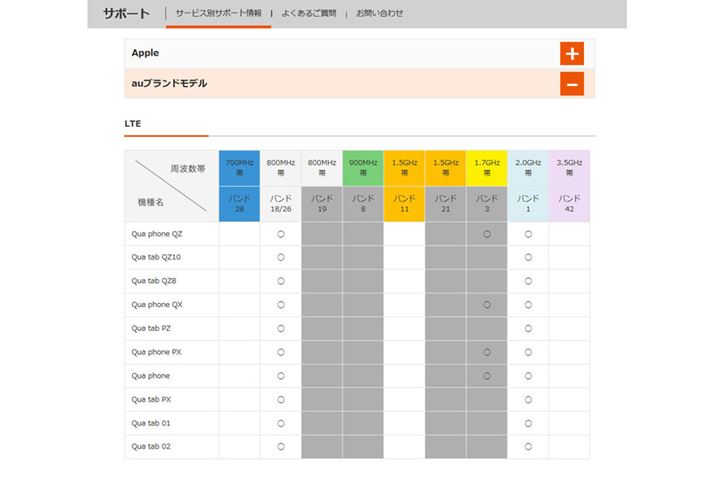Screen dimensions: 715x477
Task: Click the purple 3.5GHz band header
Action: tap(568, 167)
